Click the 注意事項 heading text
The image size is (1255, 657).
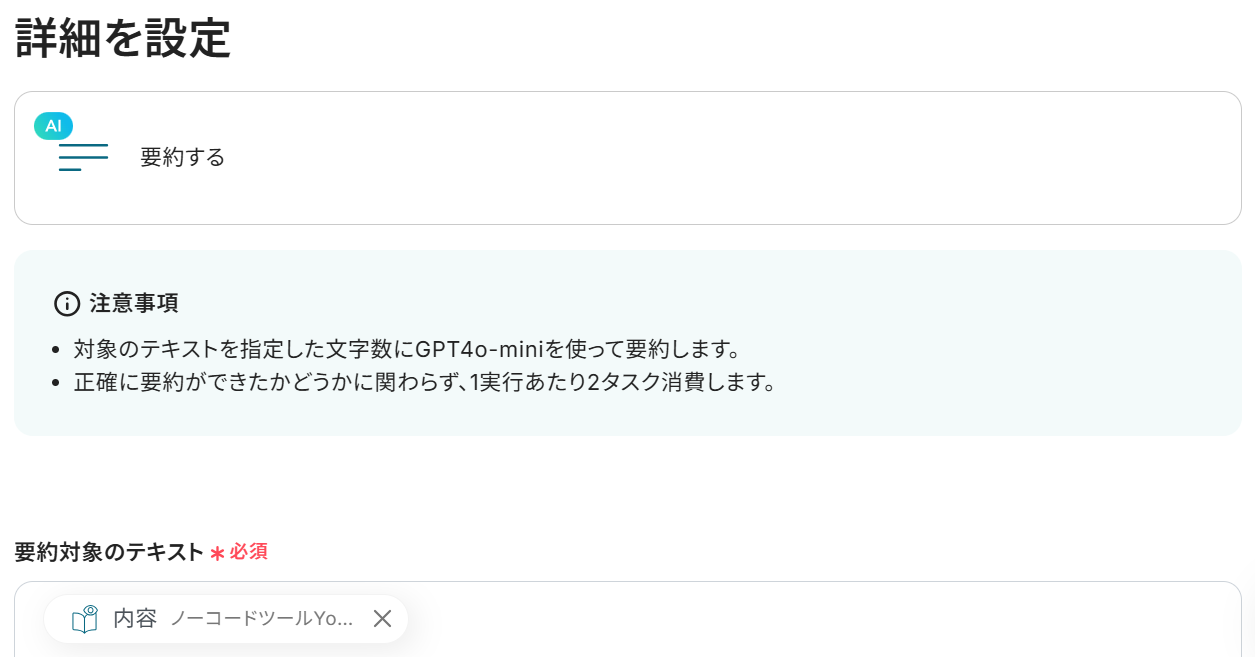point(134,303)
